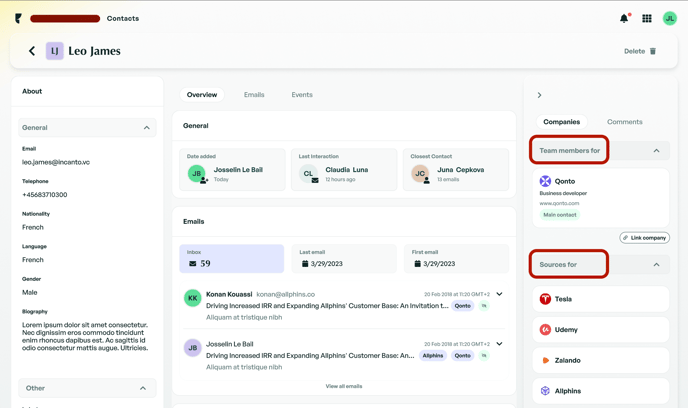Switch to the Events tab

[x=302, y=95]
